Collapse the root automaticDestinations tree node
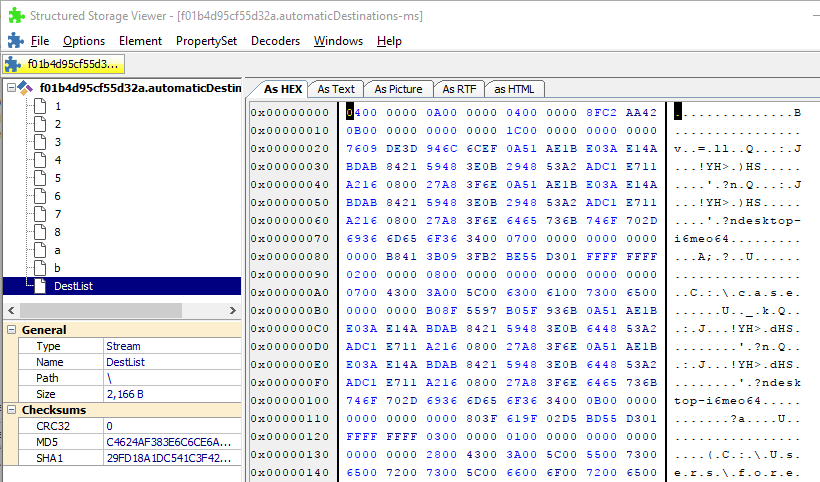The image size is (820, 482). [x=11, y=88]
